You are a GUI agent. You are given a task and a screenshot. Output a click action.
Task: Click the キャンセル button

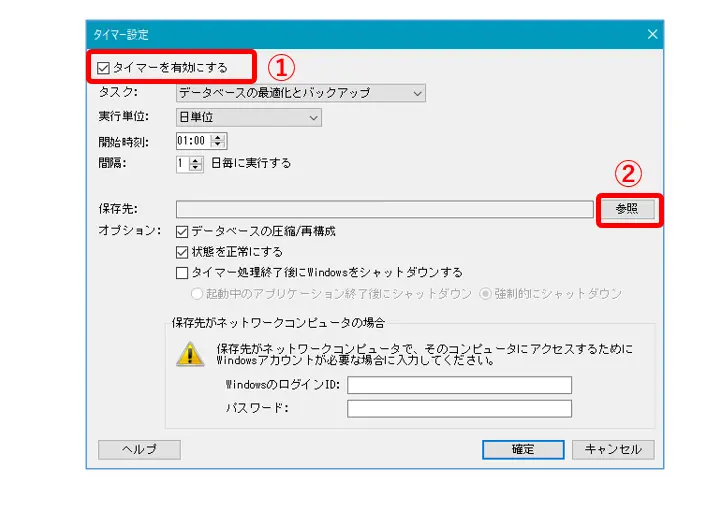613,450
